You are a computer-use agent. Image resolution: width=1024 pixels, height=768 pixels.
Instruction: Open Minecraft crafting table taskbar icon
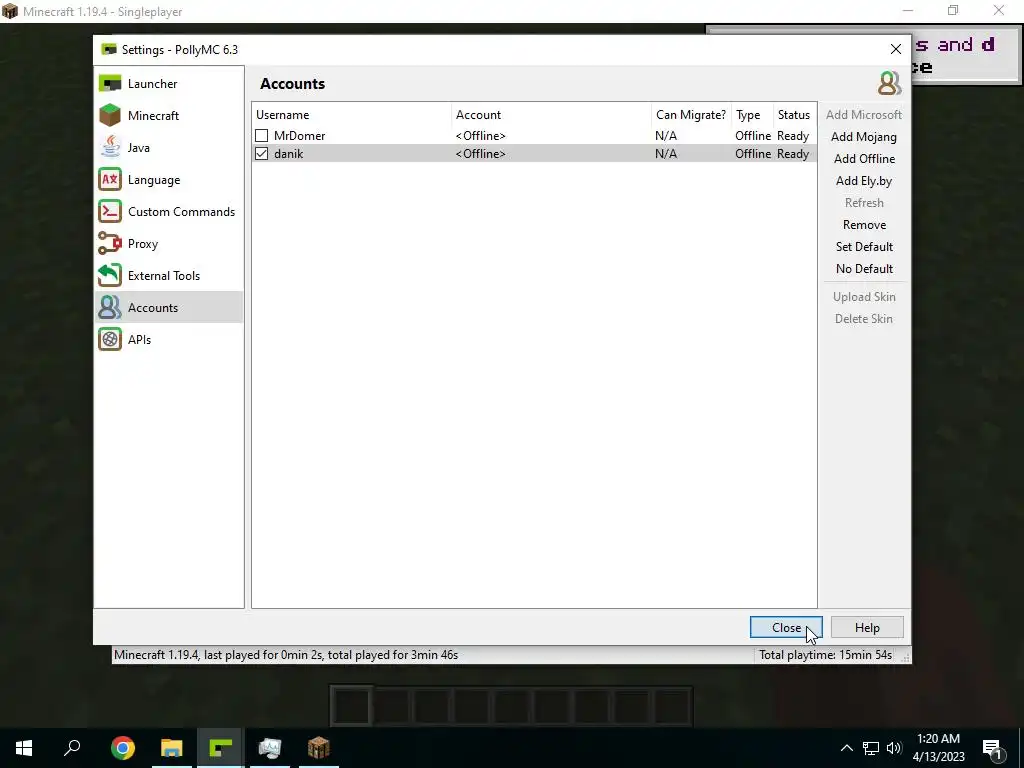(x=319, y=748)
